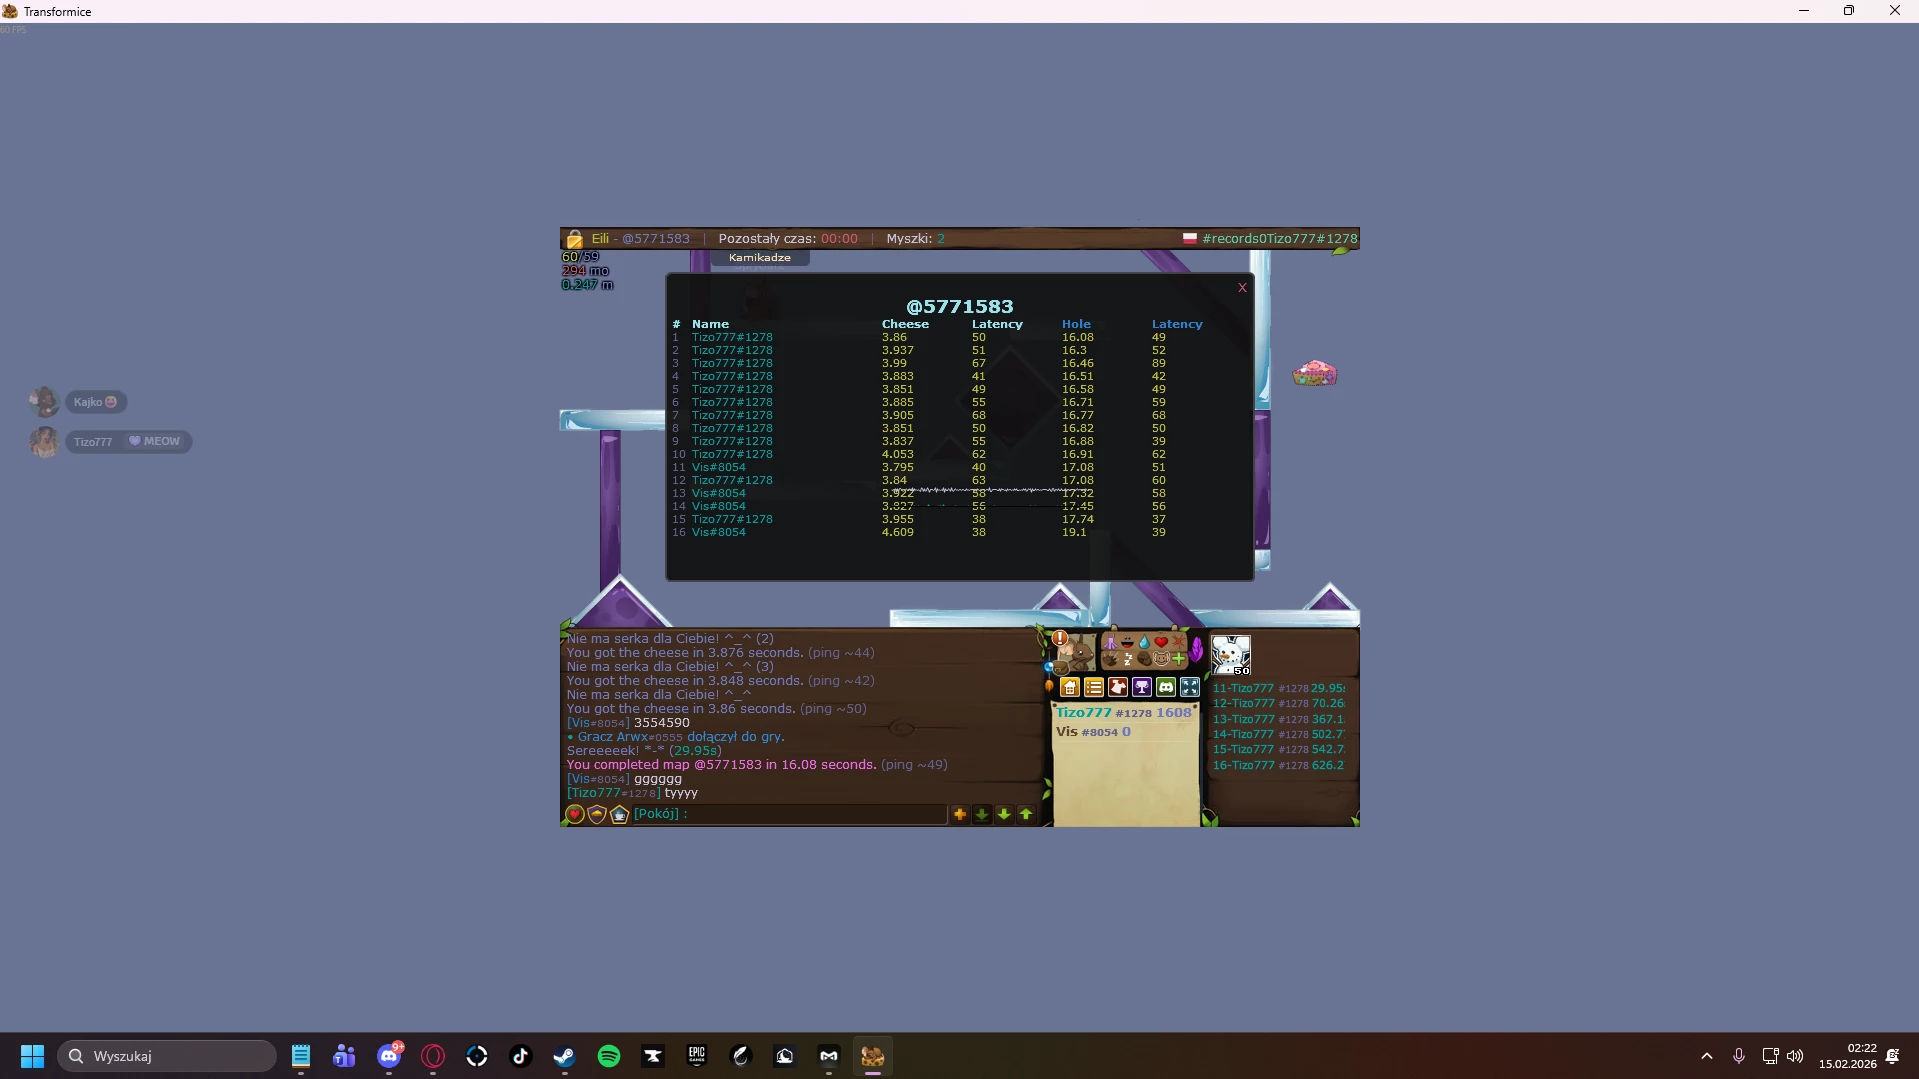Close the @5771583 records leaderboard popup

(x=1242, y=288)
